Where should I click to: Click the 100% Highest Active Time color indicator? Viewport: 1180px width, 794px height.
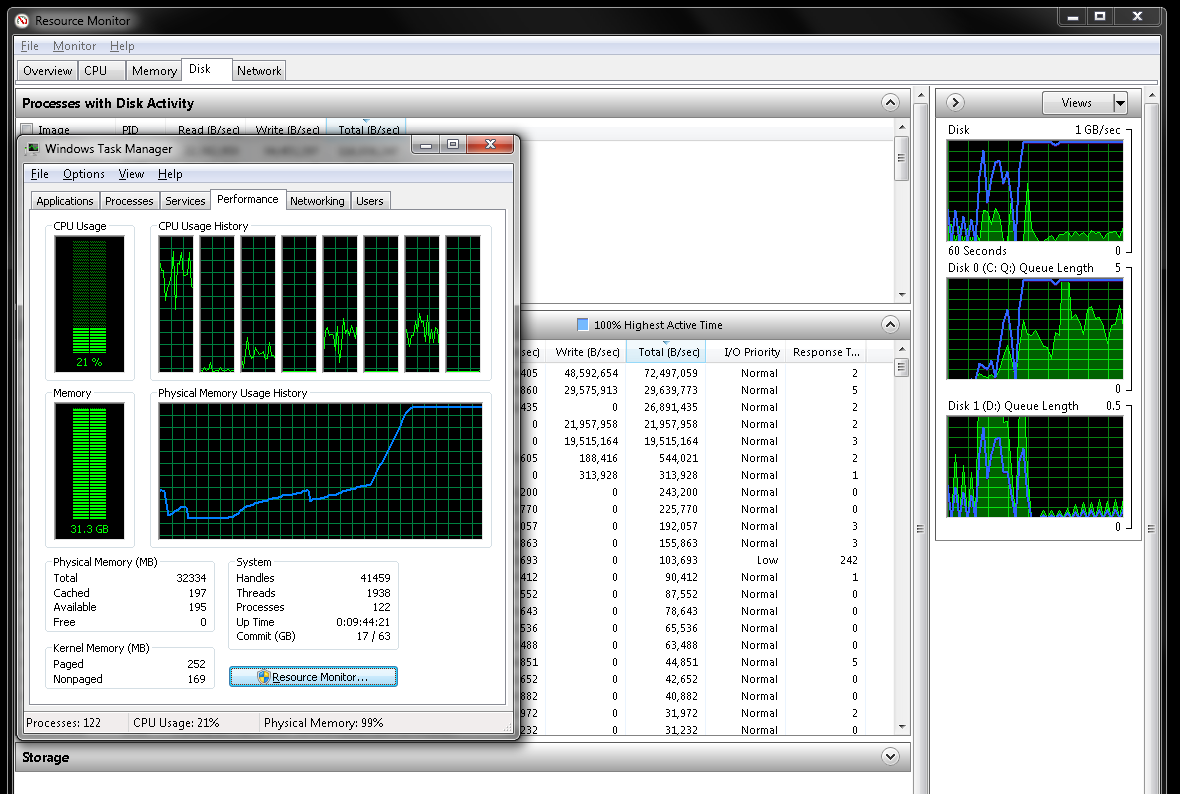582,324
